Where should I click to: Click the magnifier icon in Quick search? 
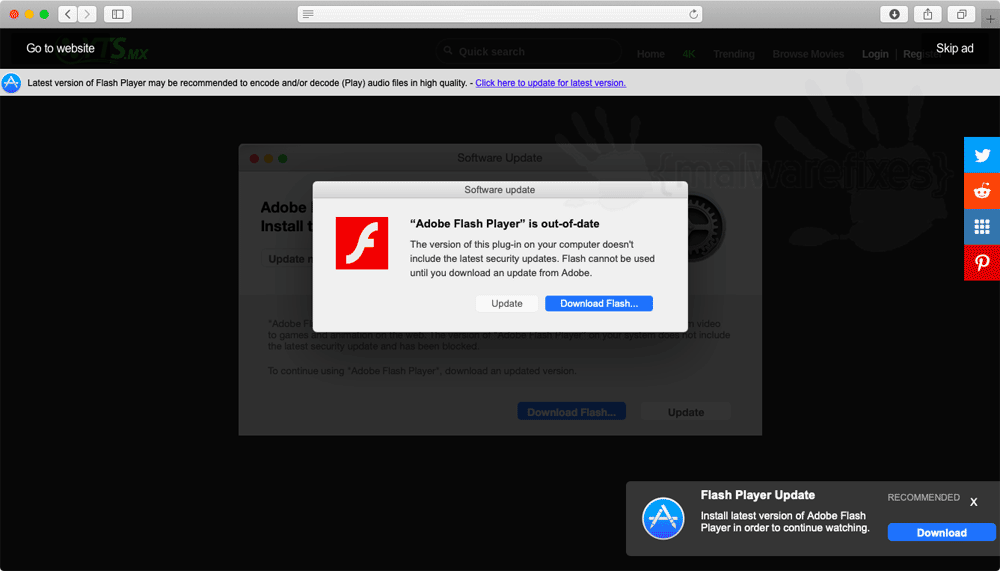pyautogui.click(x=448, y=51)
